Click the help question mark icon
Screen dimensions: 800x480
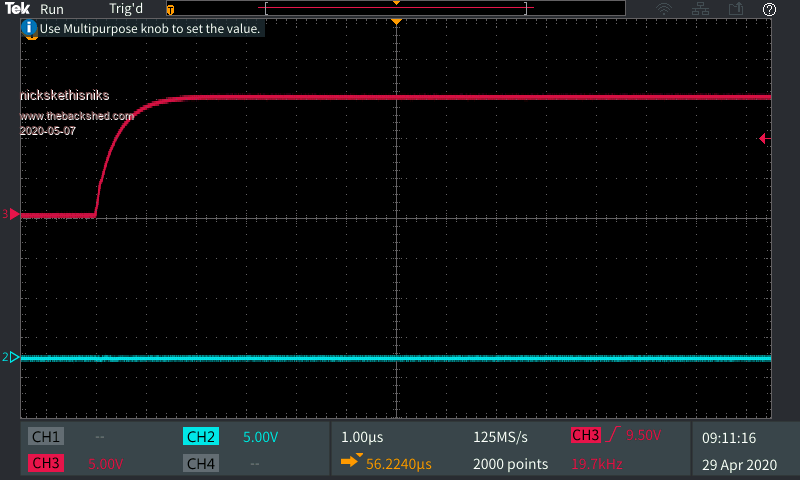769,9
